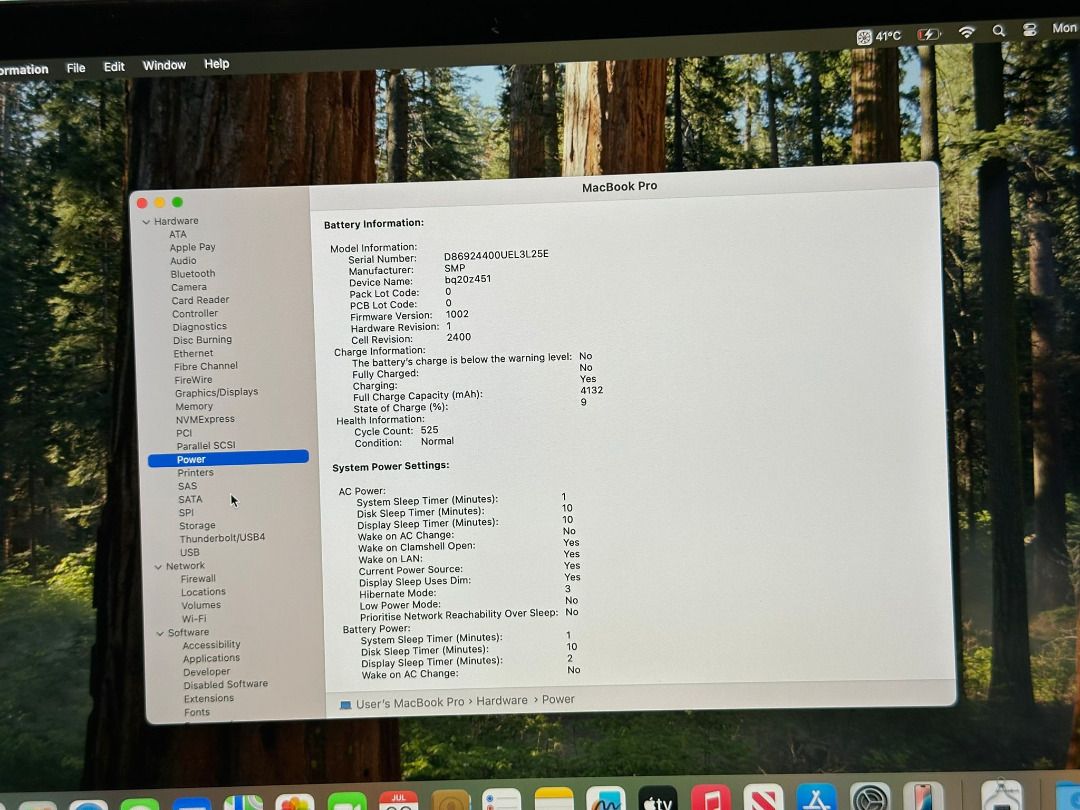Click the laptop icon in the path bar
1080x810 pixels.
click(x=345, y=705)
